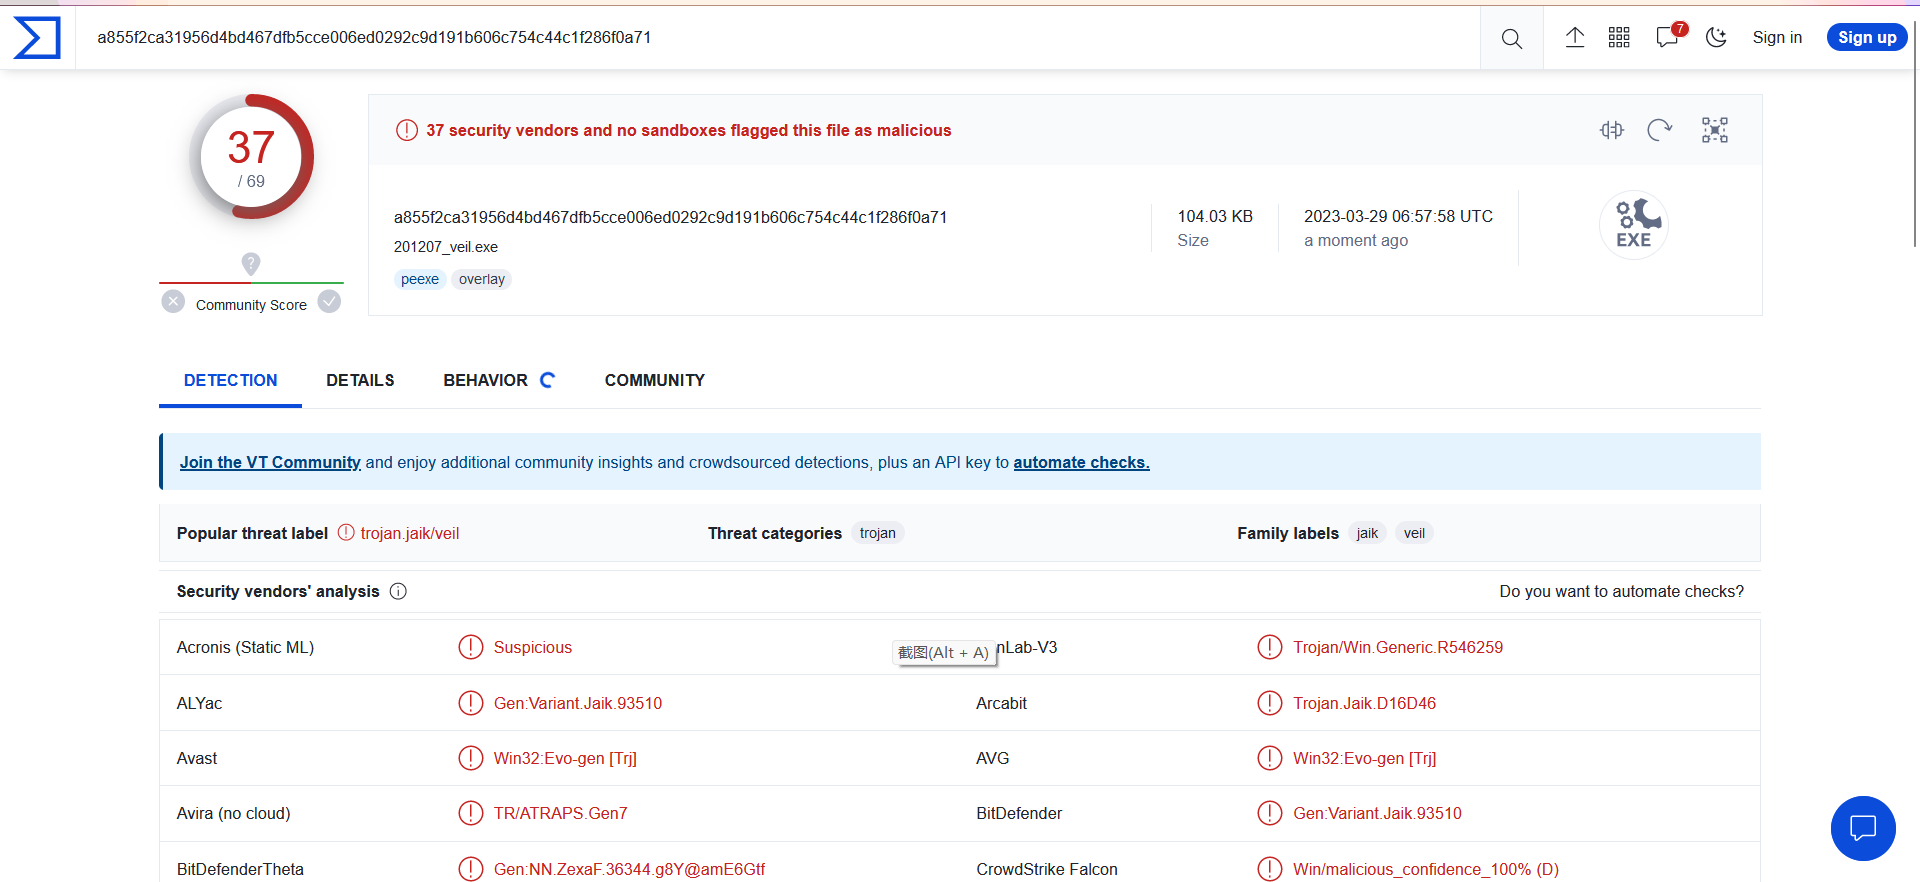Image resolution: width=1920 pixels, height=882 pixels.
Task: Click the Acronis Suspicious alert icon
Action: coord(471,647)
